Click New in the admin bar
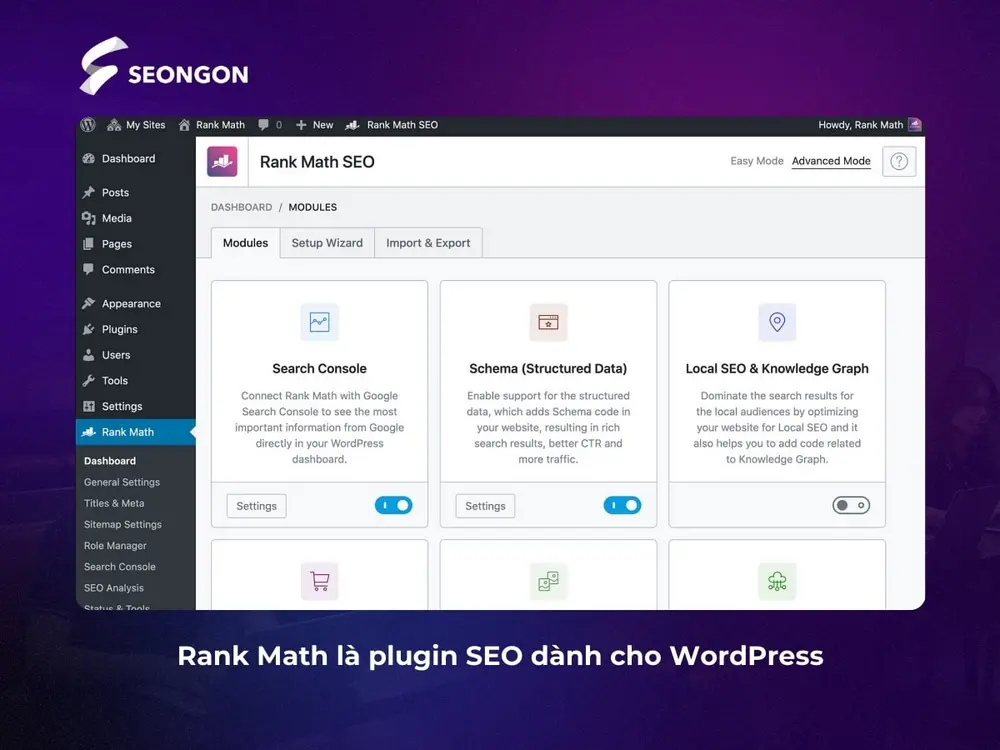This screenshot has height=750, width=1000. pyautogui.click(x=314, y=124)
